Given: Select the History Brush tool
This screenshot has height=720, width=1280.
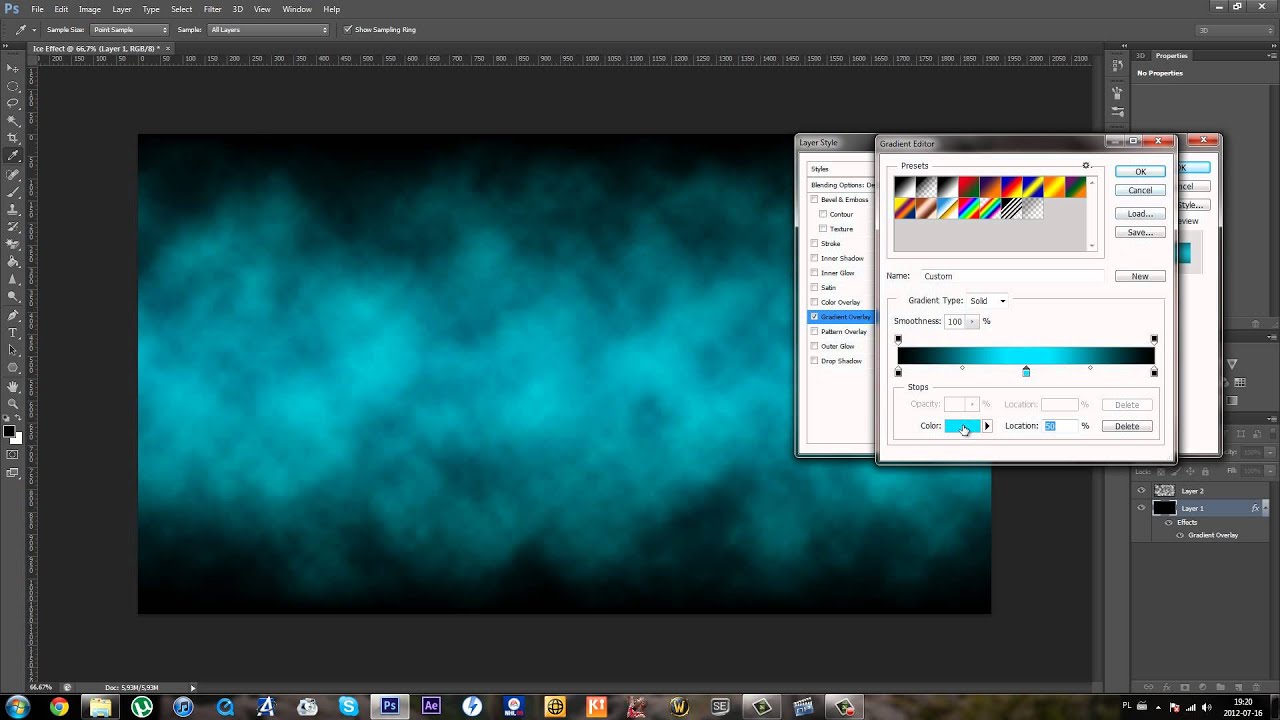Looking at the screenshot, I should click(x=13, y=226).
